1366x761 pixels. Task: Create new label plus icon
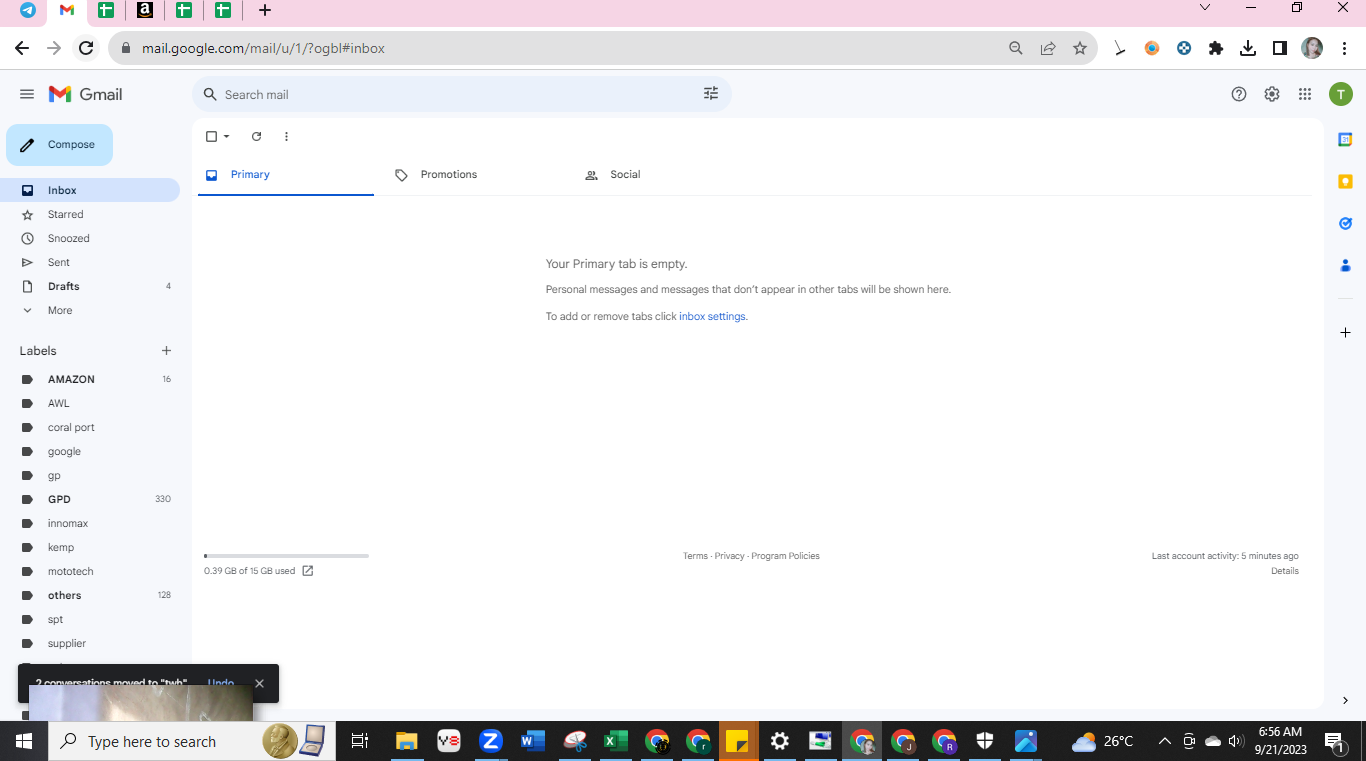(166, 351)
